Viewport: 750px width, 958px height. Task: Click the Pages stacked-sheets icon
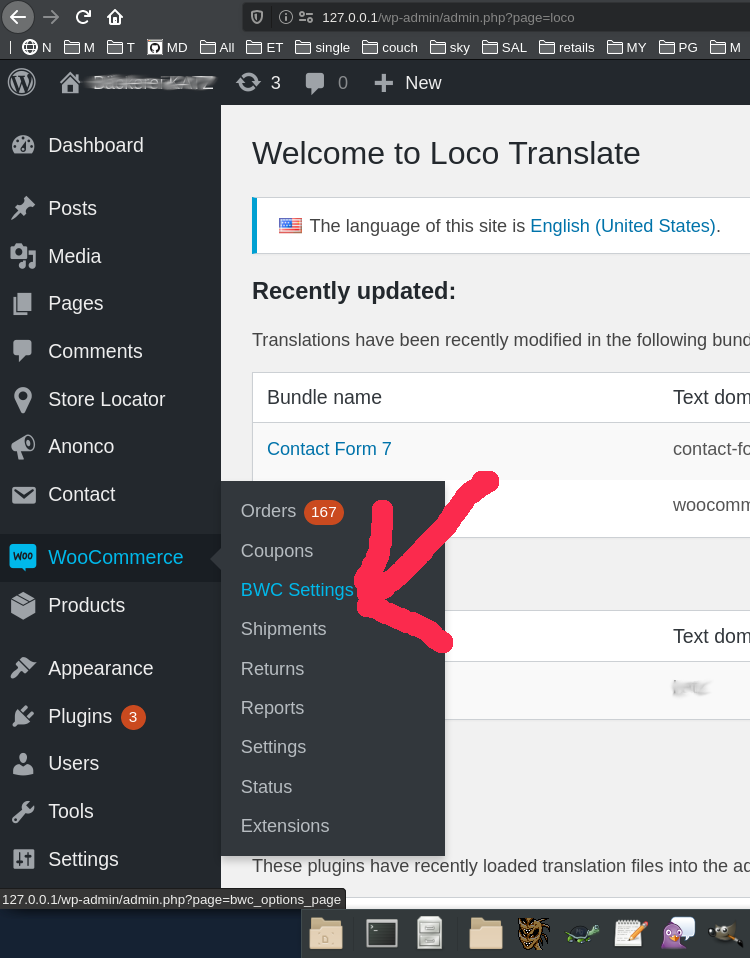(23, 304)
